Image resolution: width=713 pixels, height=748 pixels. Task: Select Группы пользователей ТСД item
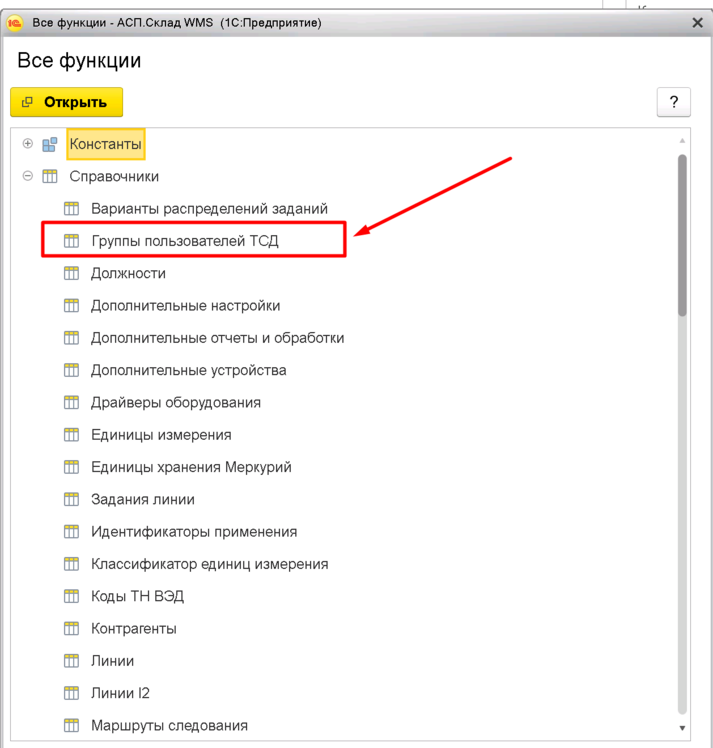184,241
